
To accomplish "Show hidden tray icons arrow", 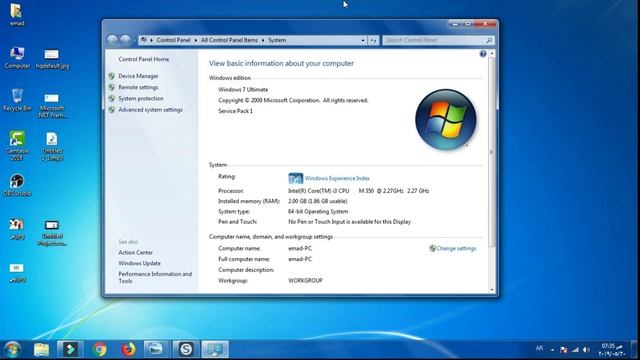I will coord(552,350).
